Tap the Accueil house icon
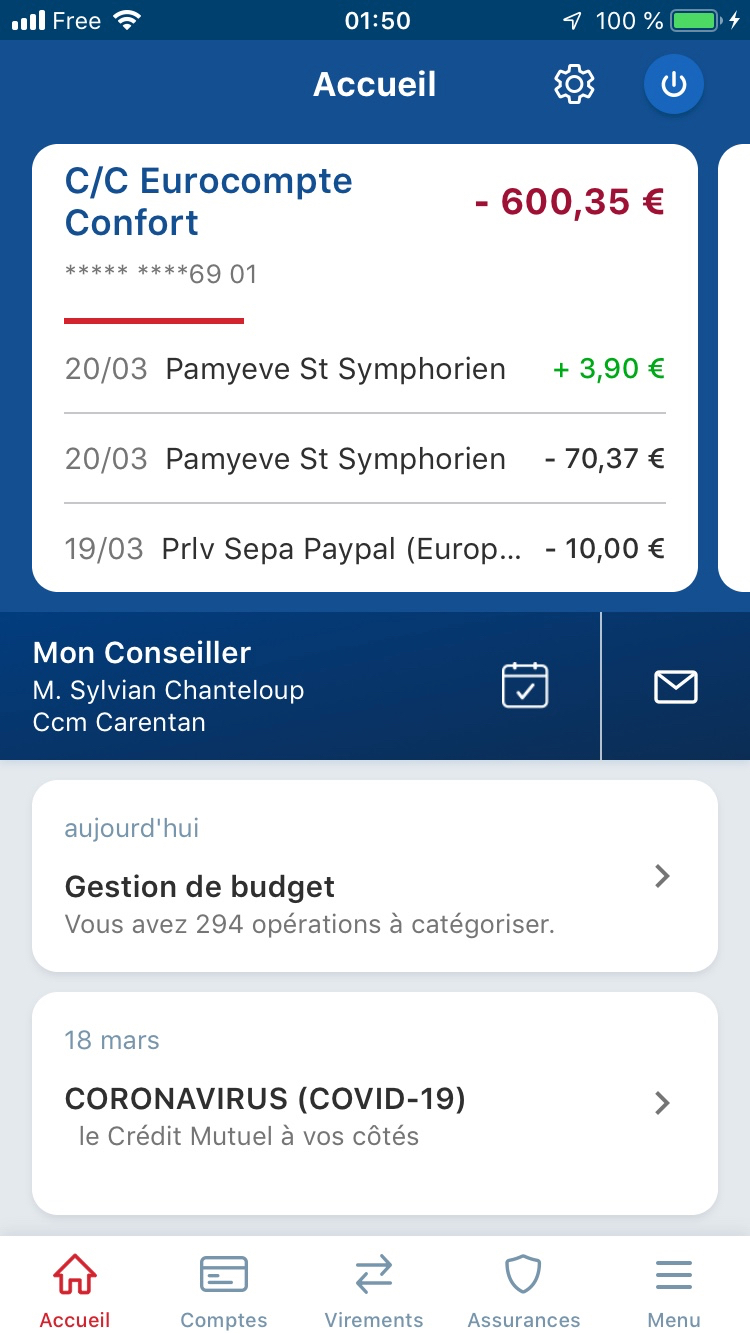The image size is (750, 1334). click(75, 1276)
